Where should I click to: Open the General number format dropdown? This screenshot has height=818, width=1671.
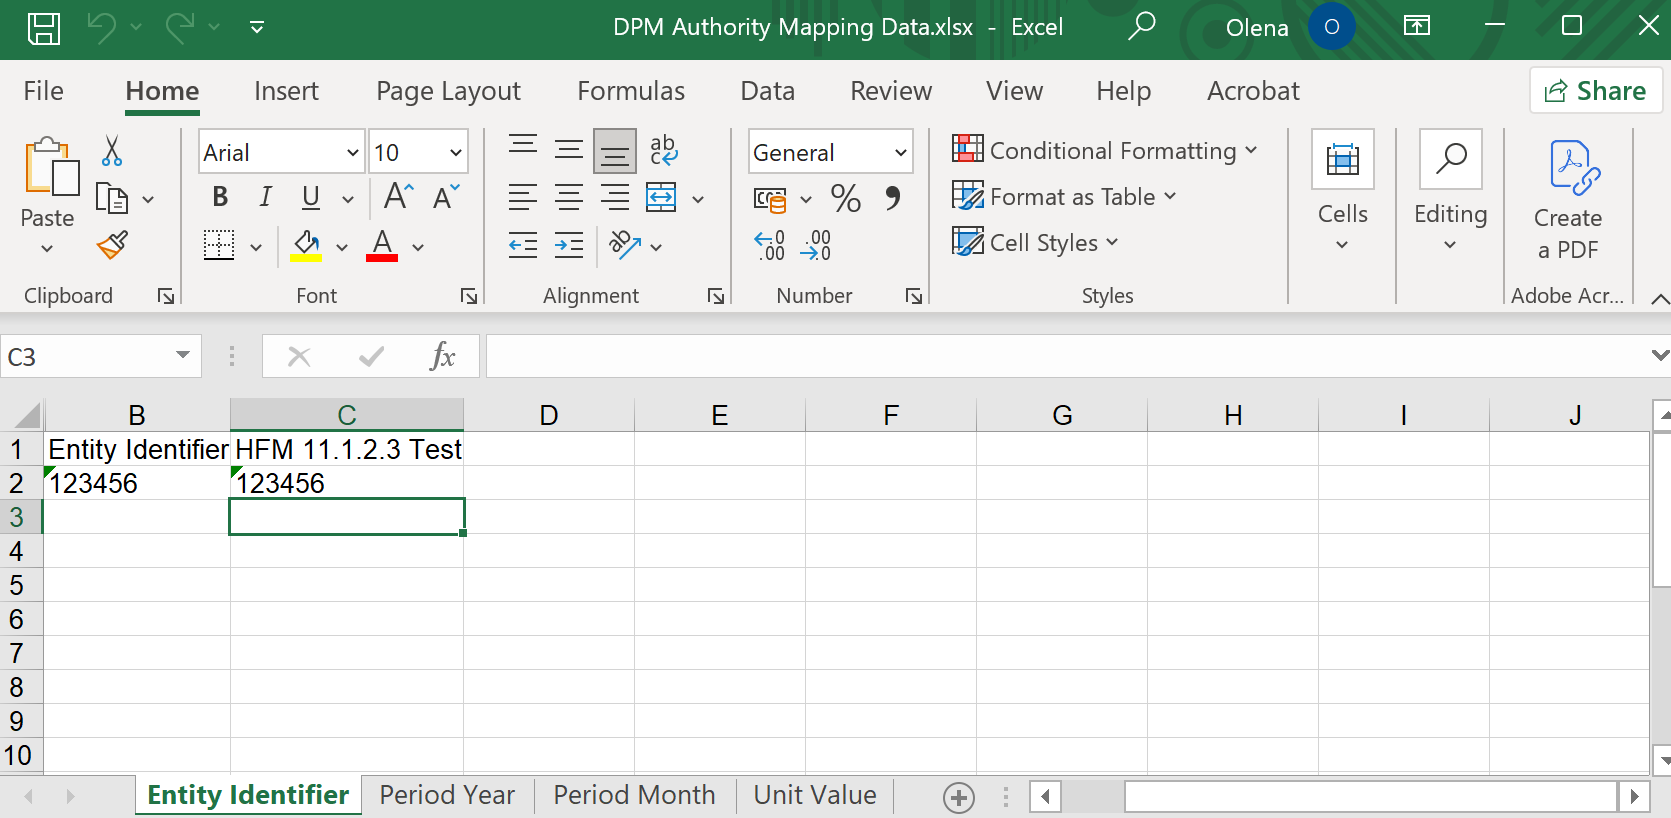pos(900,153)
